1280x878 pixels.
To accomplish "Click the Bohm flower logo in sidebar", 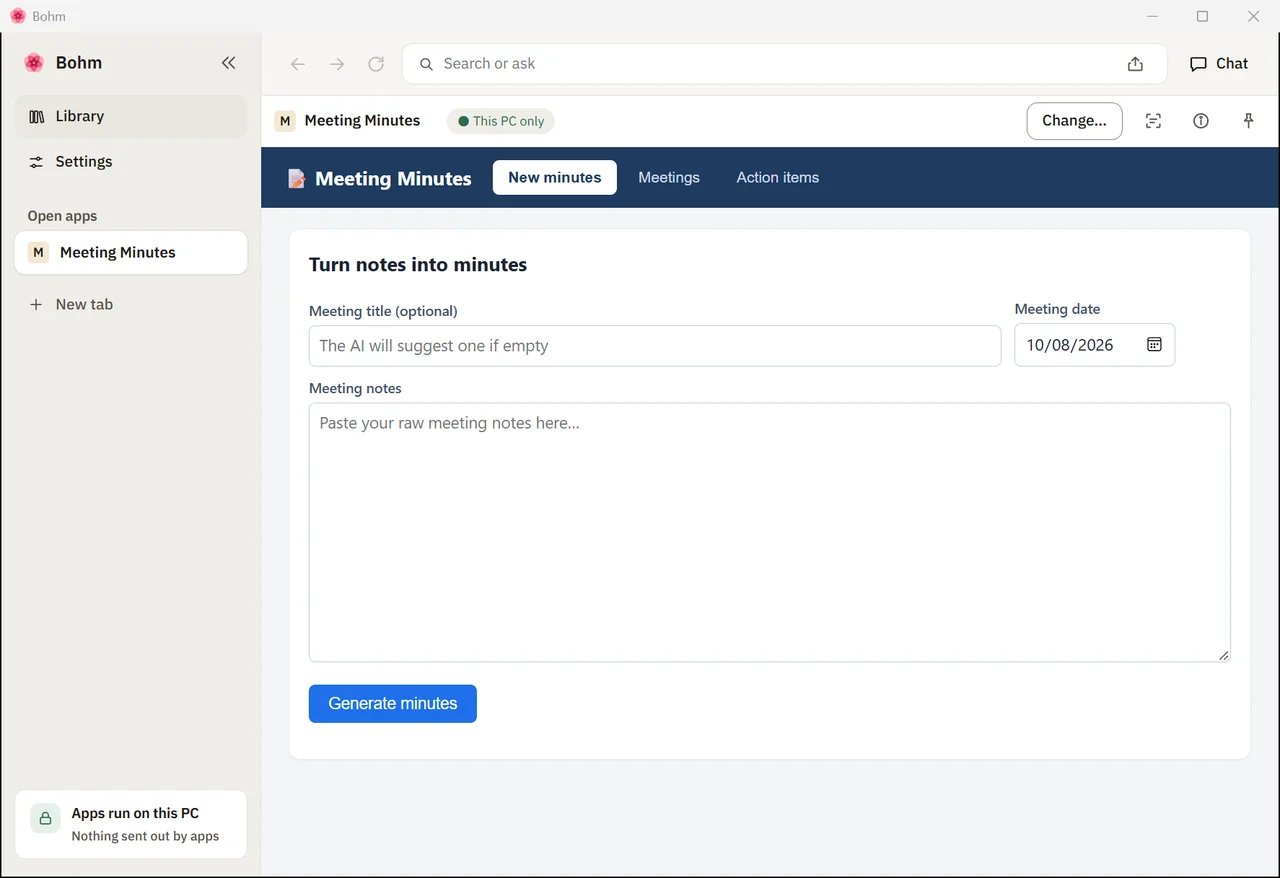I will (x=34, y=63).
